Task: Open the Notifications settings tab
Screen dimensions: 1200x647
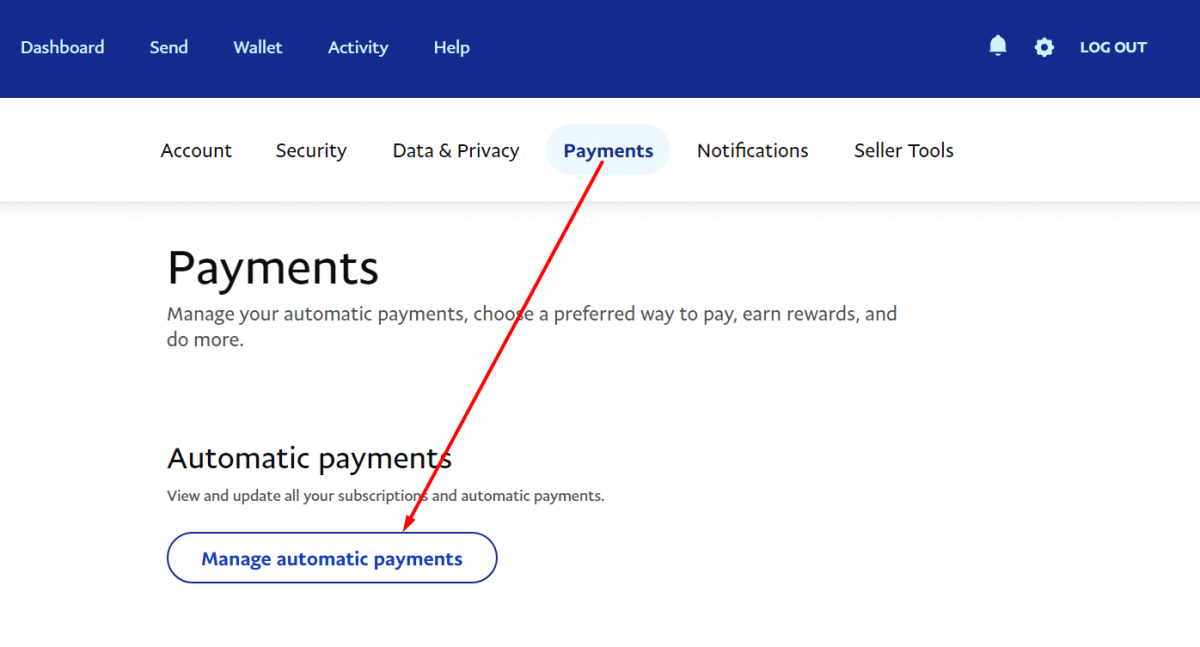Action: pos(753,150)
